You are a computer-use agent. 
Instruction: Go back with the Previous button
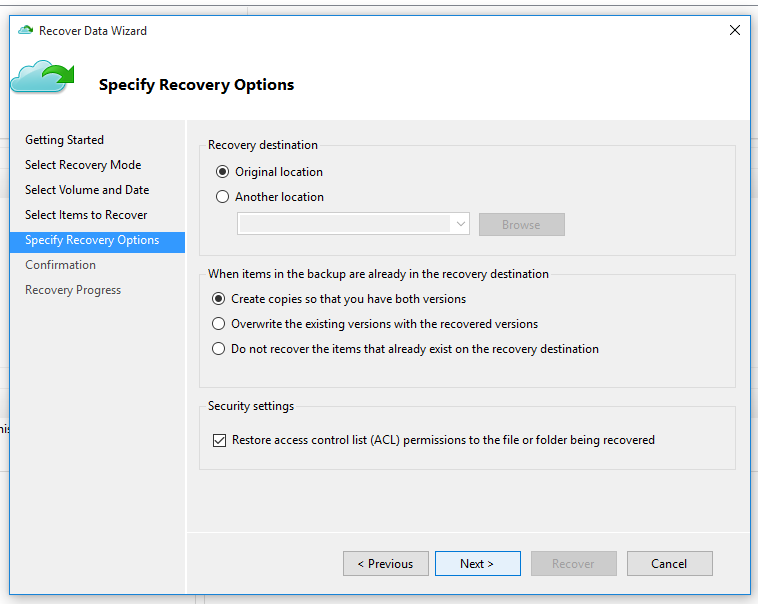point(386,563)
